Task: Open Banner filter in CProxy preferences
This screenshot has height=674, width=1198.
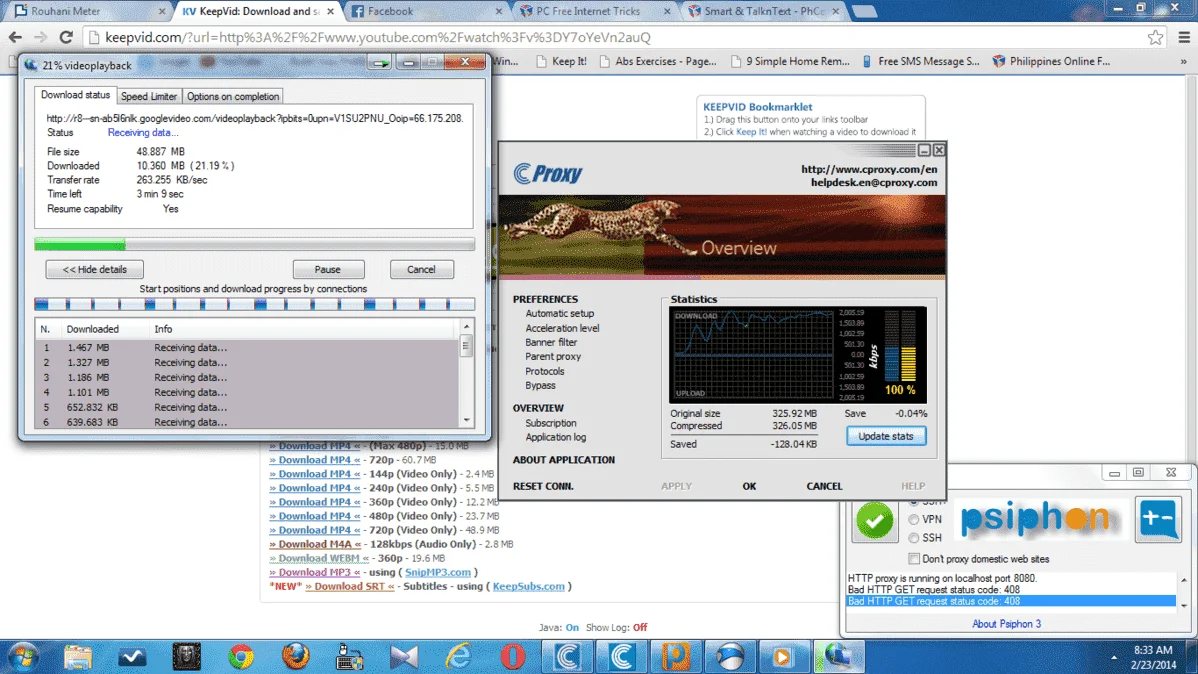Action: pos(551,342)
